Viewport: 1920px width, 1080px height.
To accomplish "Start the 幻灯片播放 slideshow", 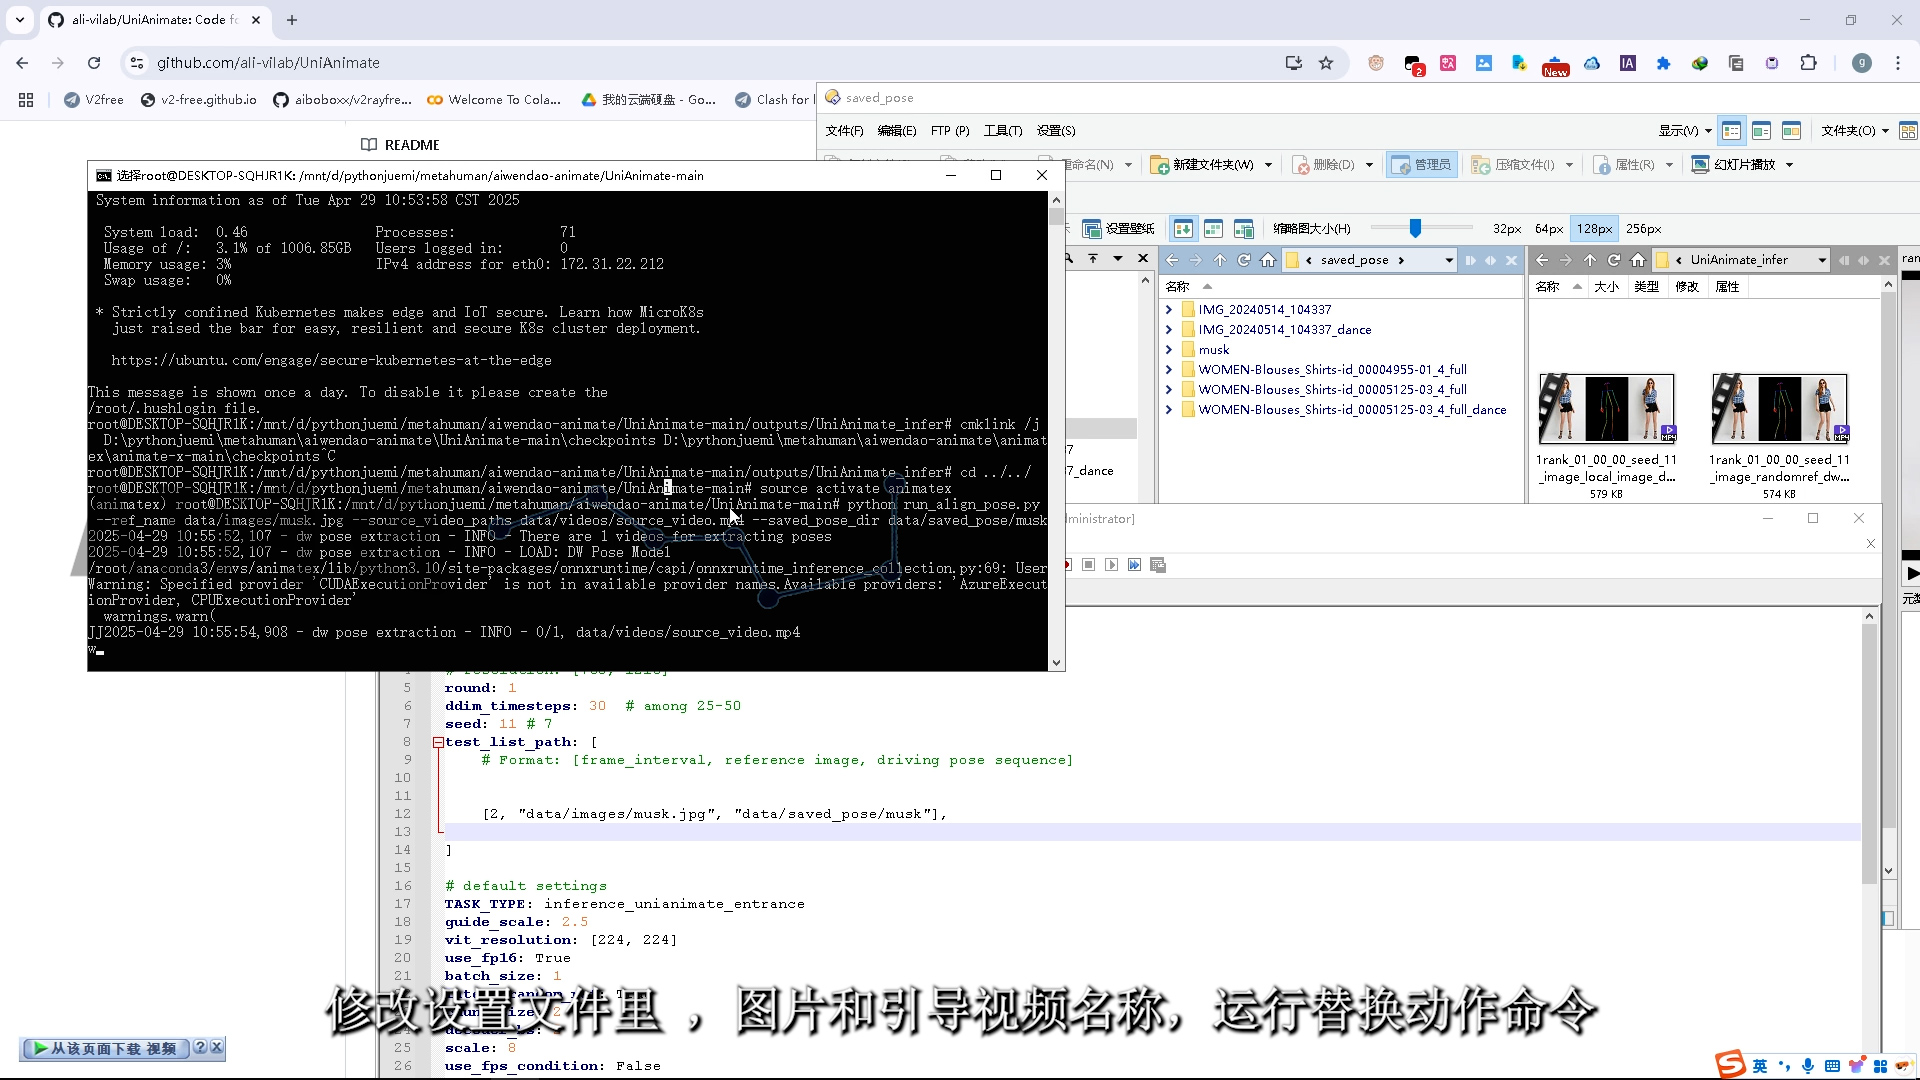I will point(1741,165).
